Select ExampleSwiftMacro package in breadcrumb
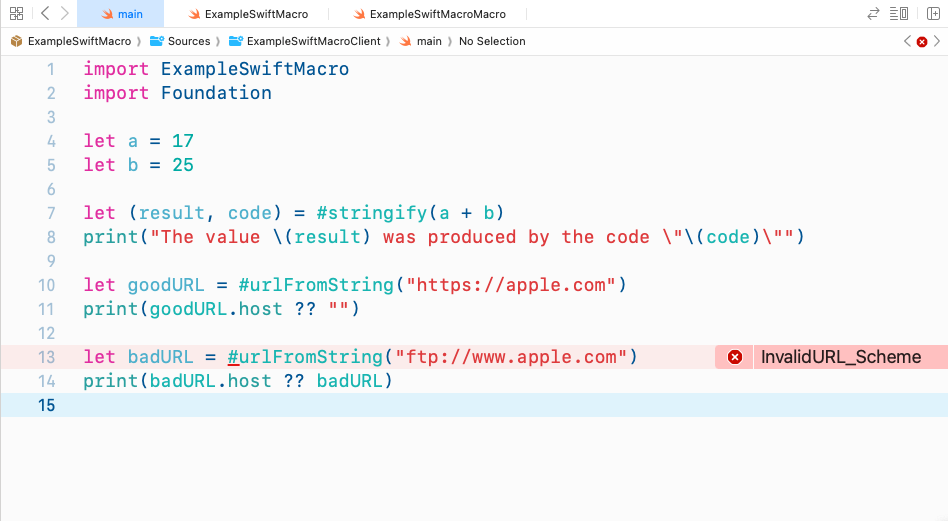948x521 pixels. [79, 41]
